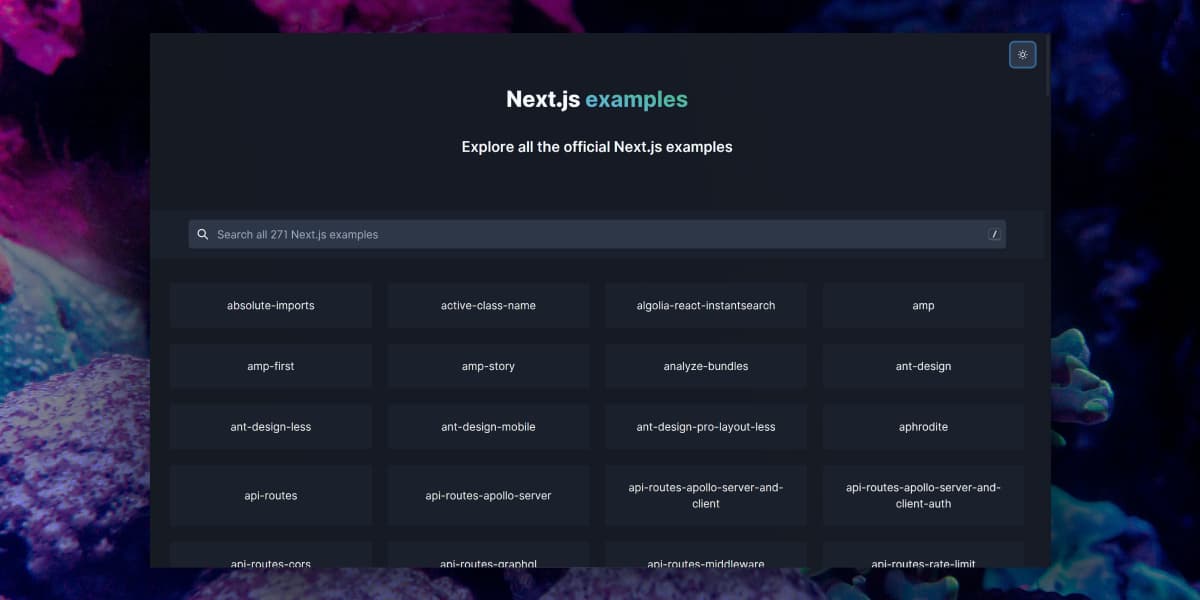Open the absolute-imports example

(271, 305)
